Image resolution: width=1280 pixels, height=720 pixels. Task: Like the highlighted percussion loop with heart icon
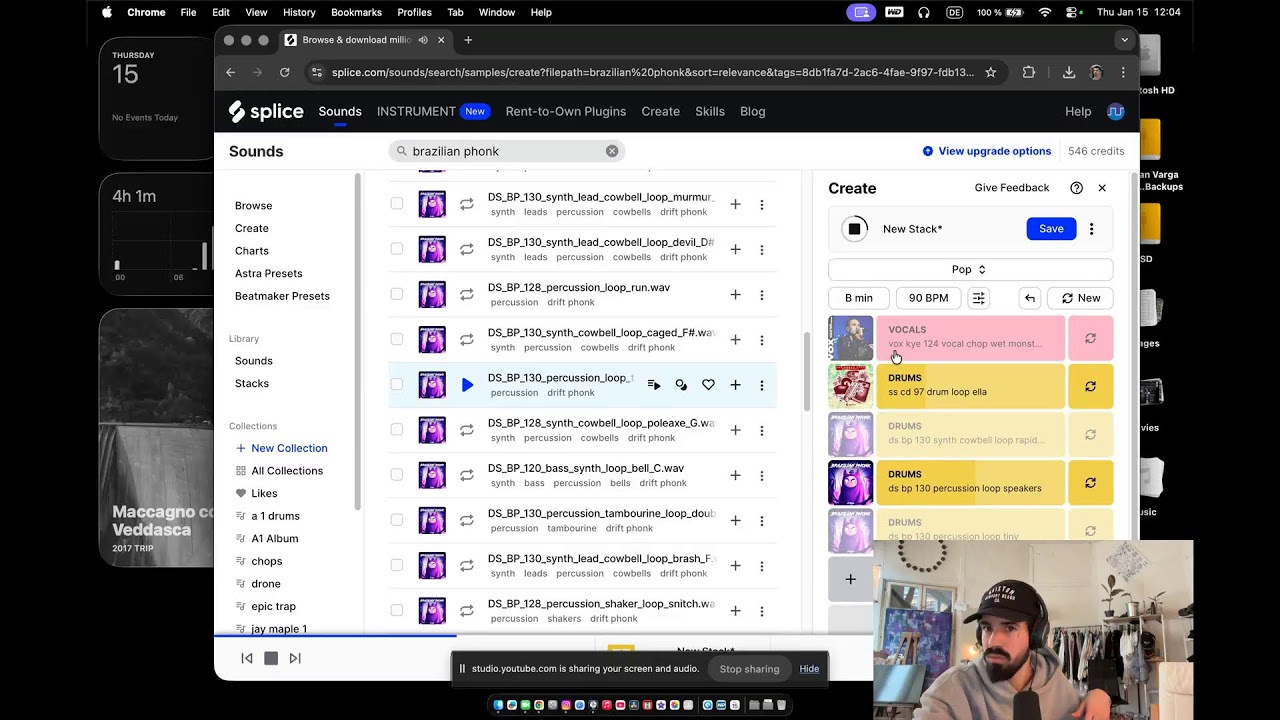tap(708, 385)
